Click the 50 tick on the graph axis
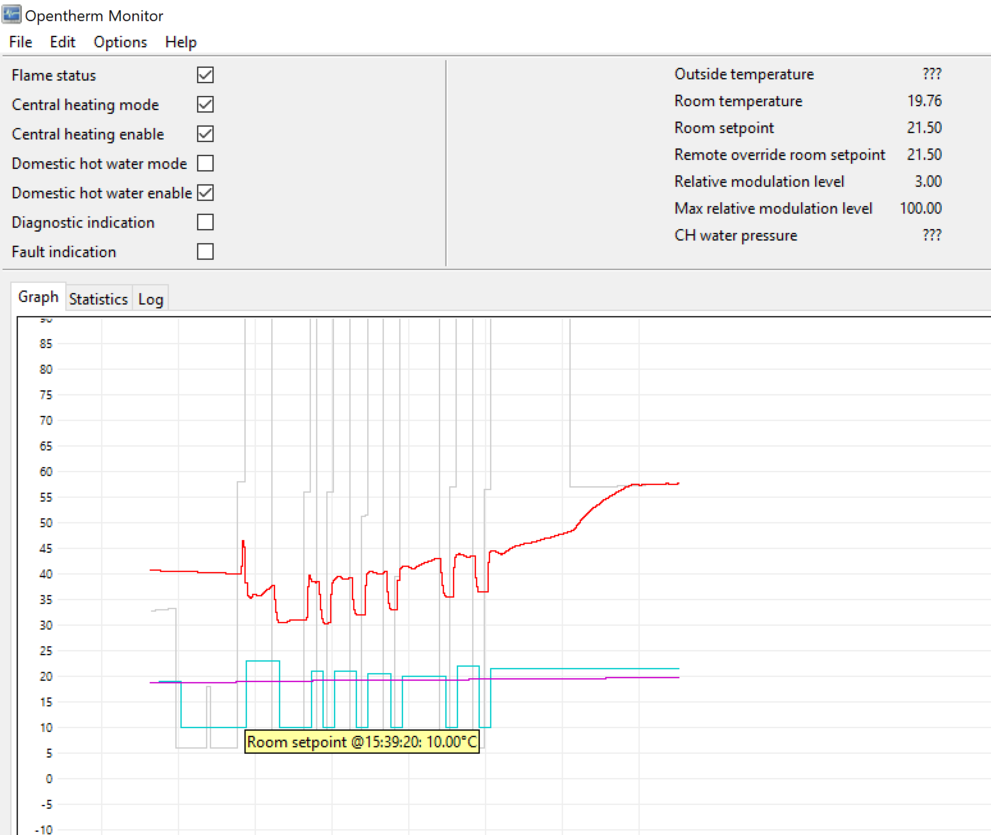This screenshot has width=991, height=835. [46, 523]
